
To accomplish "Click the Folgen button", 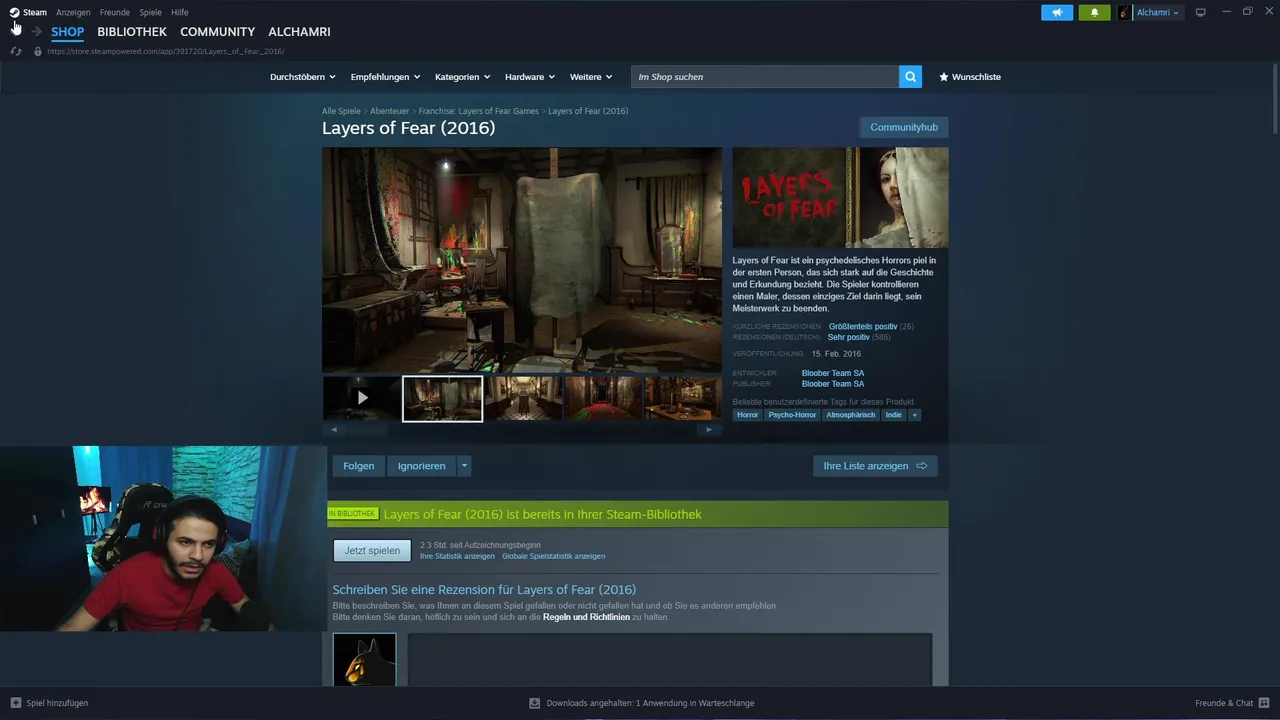I will pyautogui.click(x=359, y=466).
